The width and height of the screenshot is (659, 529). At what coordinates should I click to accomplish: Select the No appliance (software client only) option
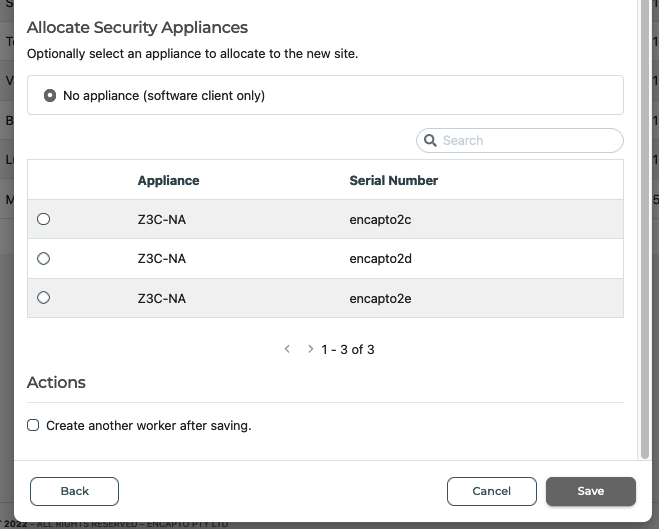pyautogui.click(x=50, y=95)
